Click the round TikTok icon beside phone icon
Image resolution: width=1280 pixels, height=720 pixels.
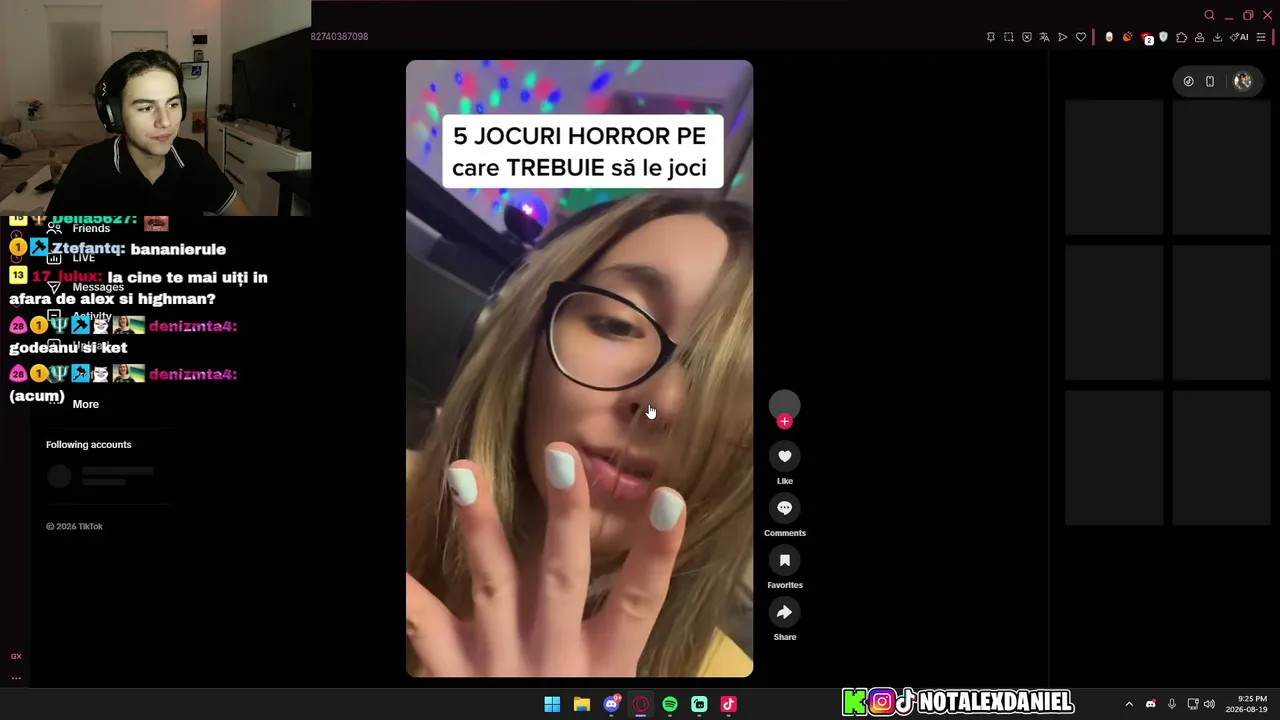(x=1188, y=82)
